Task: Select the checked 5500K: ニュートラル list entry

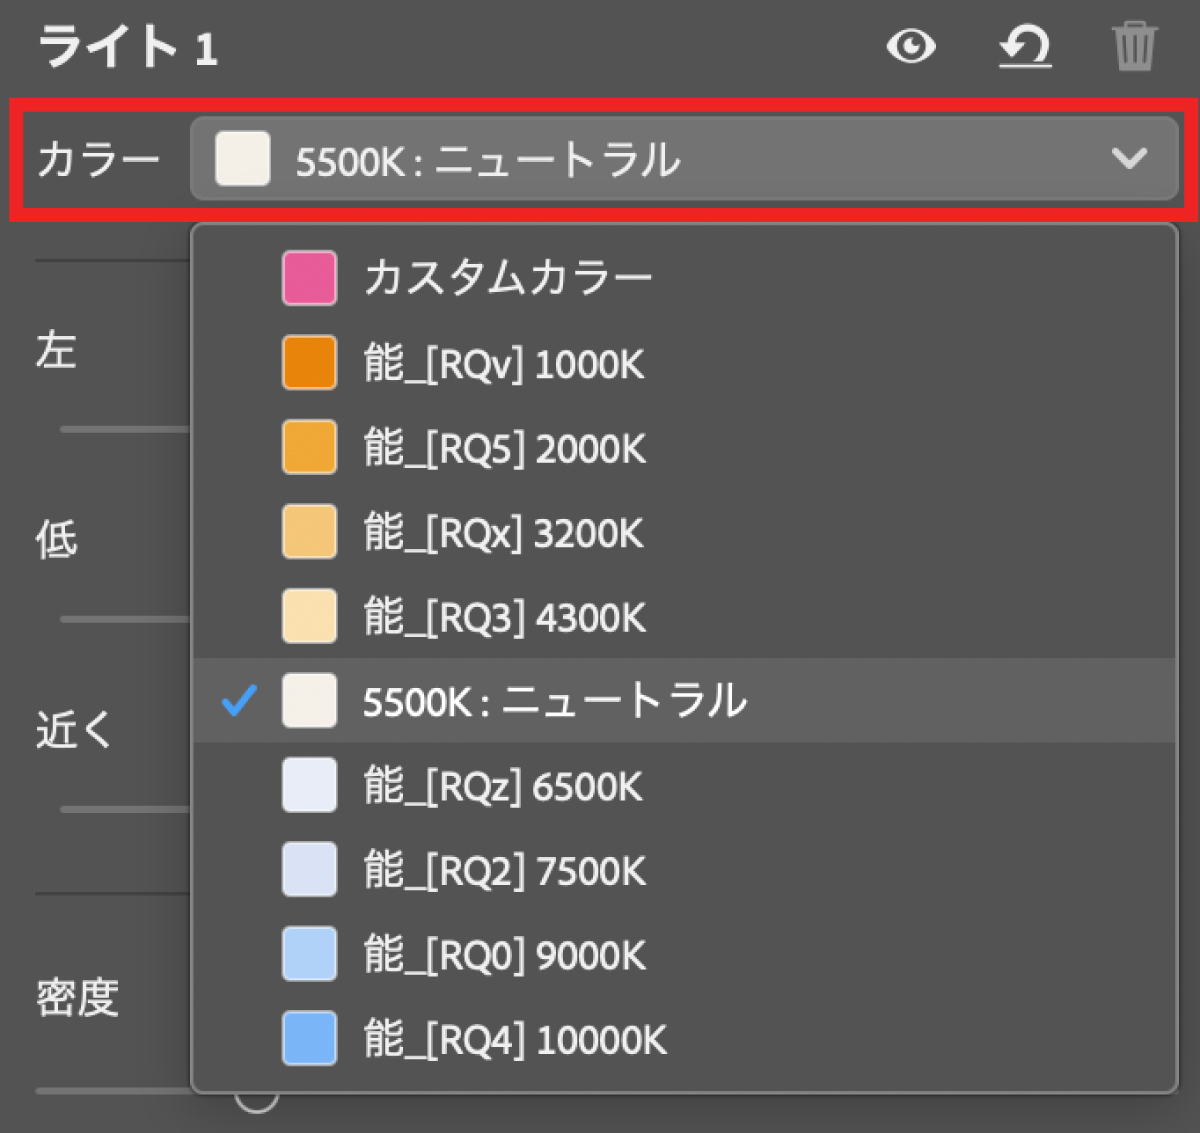Action: pyautogui.click(x=684, y=700)
